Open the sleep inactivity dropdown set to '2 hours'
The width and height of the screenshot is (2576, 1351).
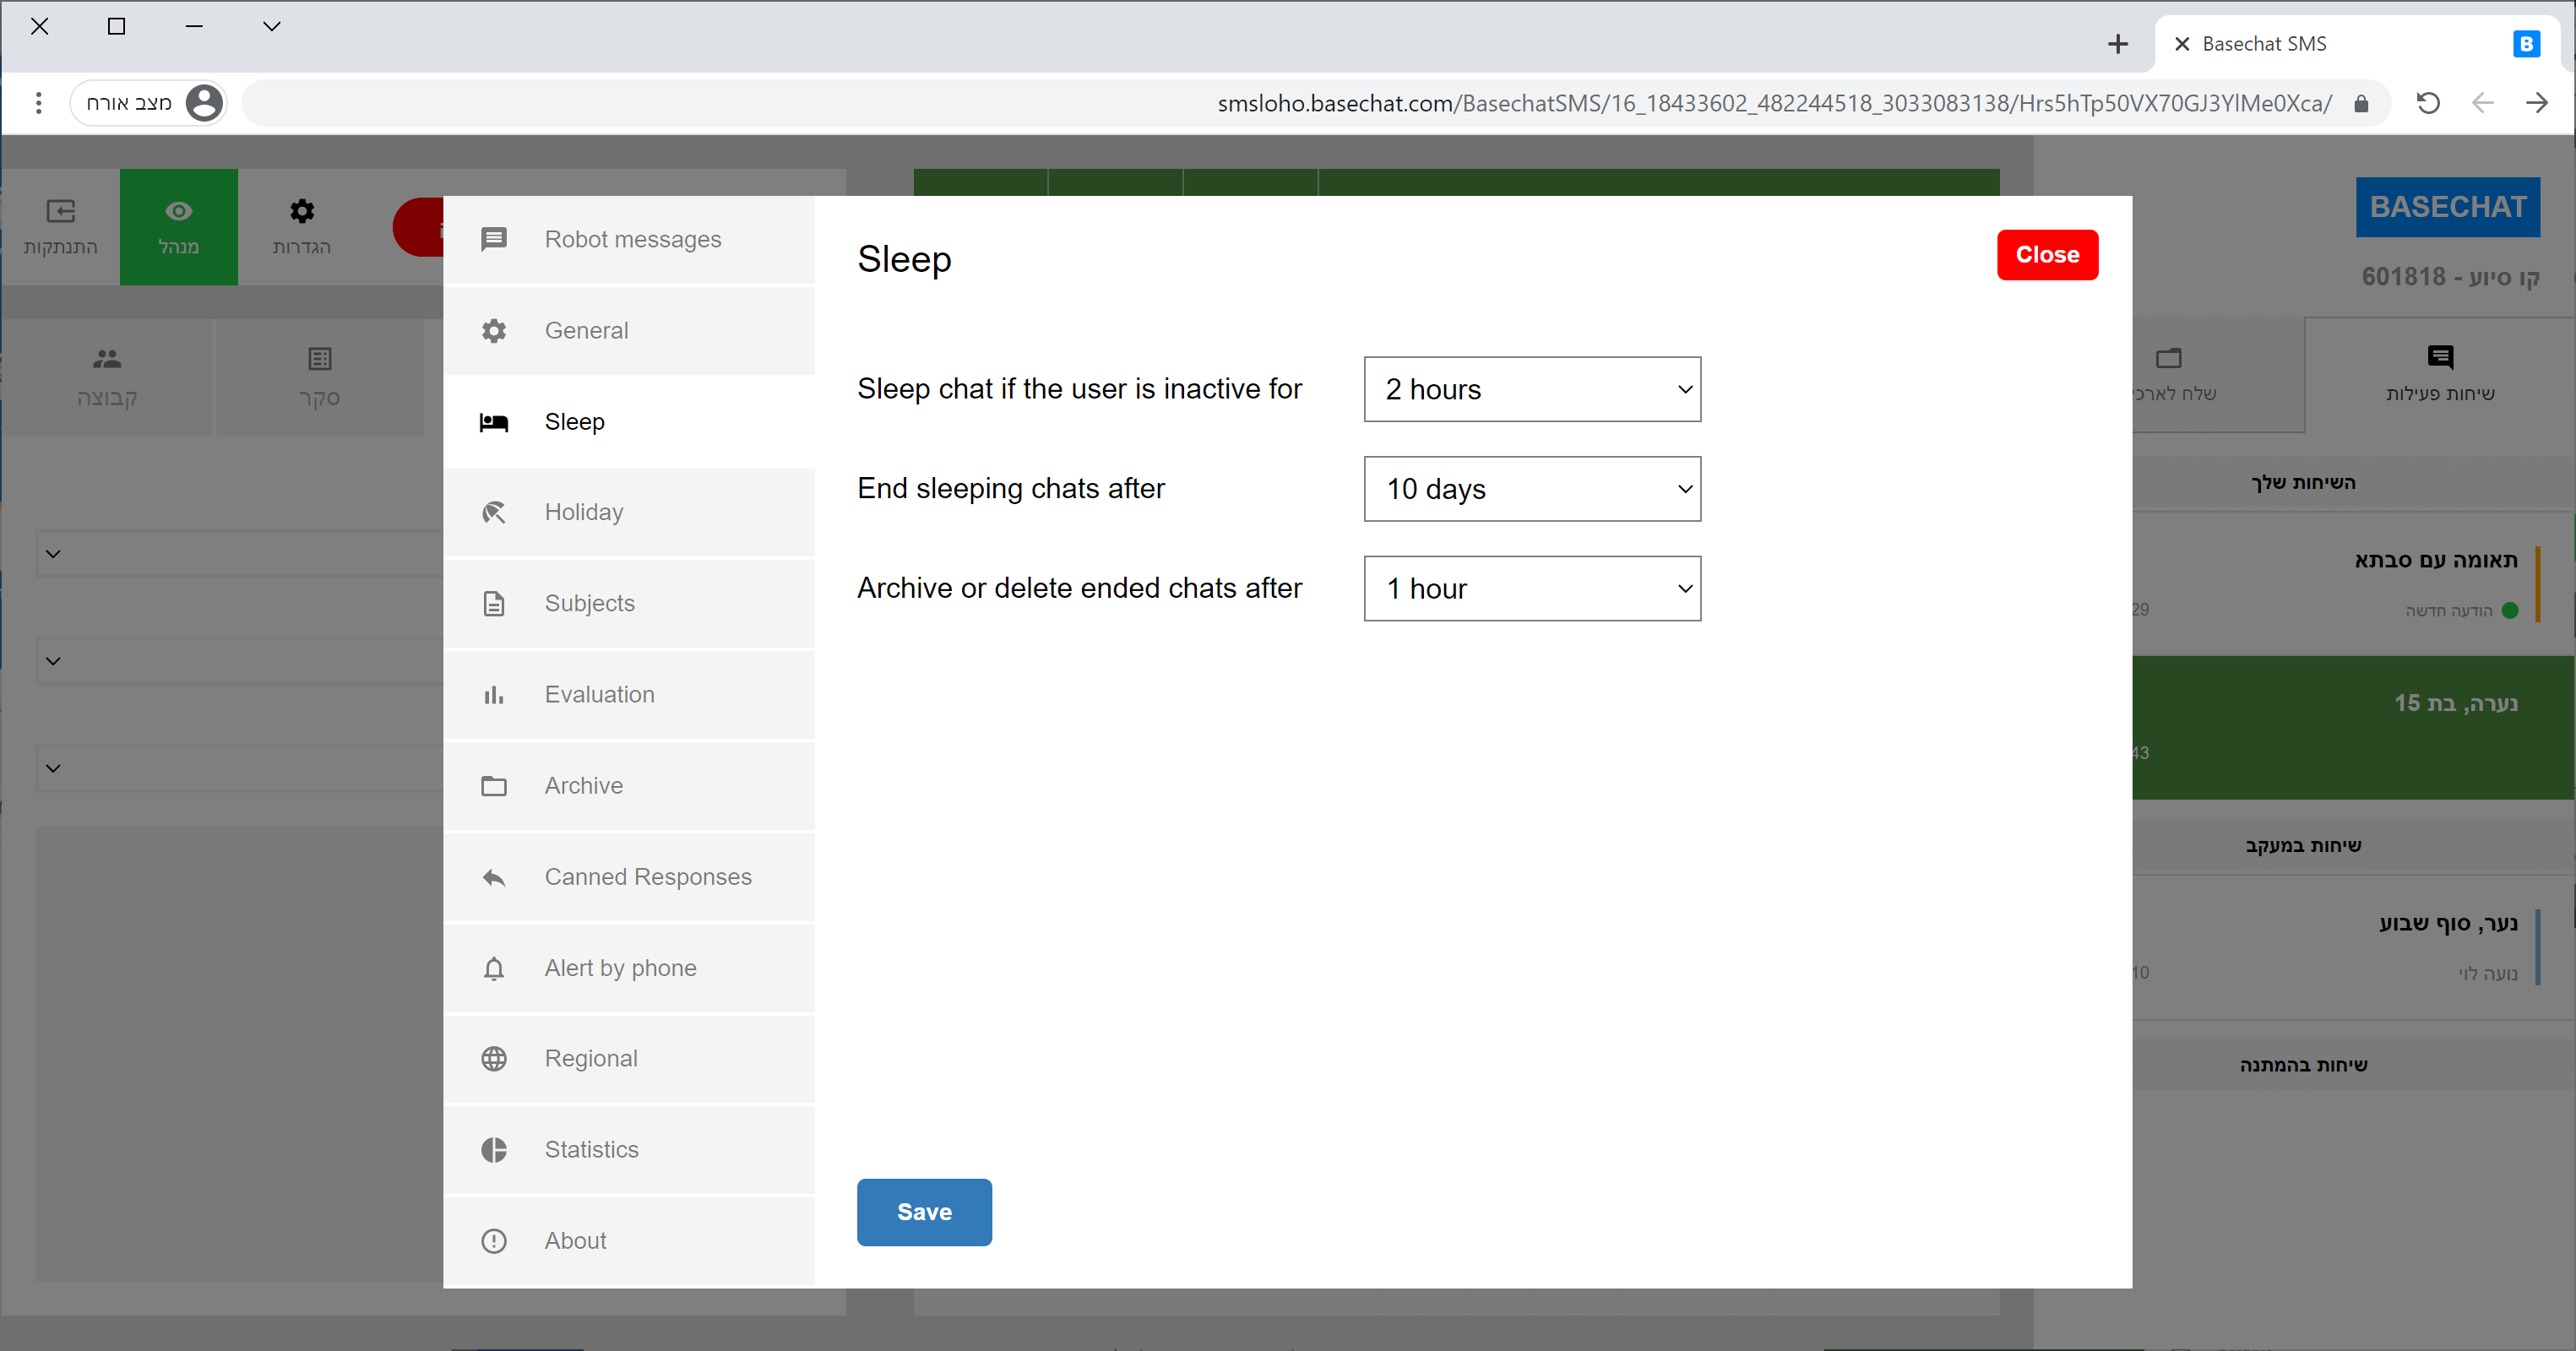point(1531,389)
